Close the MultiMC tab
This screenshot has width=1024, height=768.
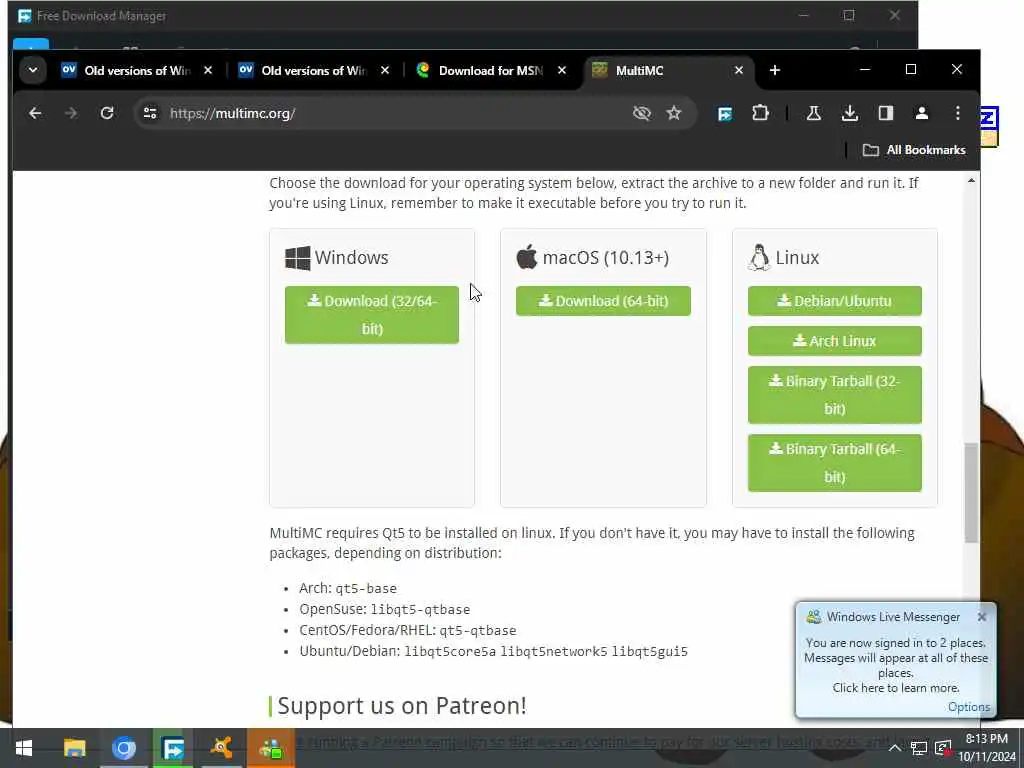739,70
